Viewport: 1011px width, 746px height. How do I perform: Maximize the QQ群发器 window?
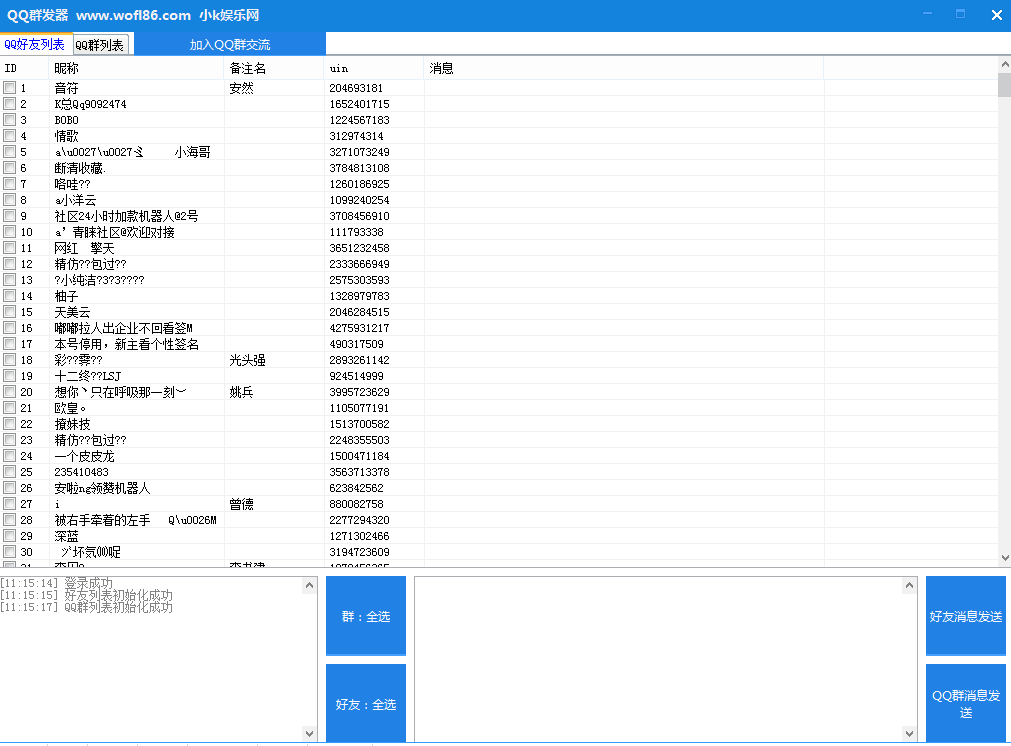coord(960,14)
